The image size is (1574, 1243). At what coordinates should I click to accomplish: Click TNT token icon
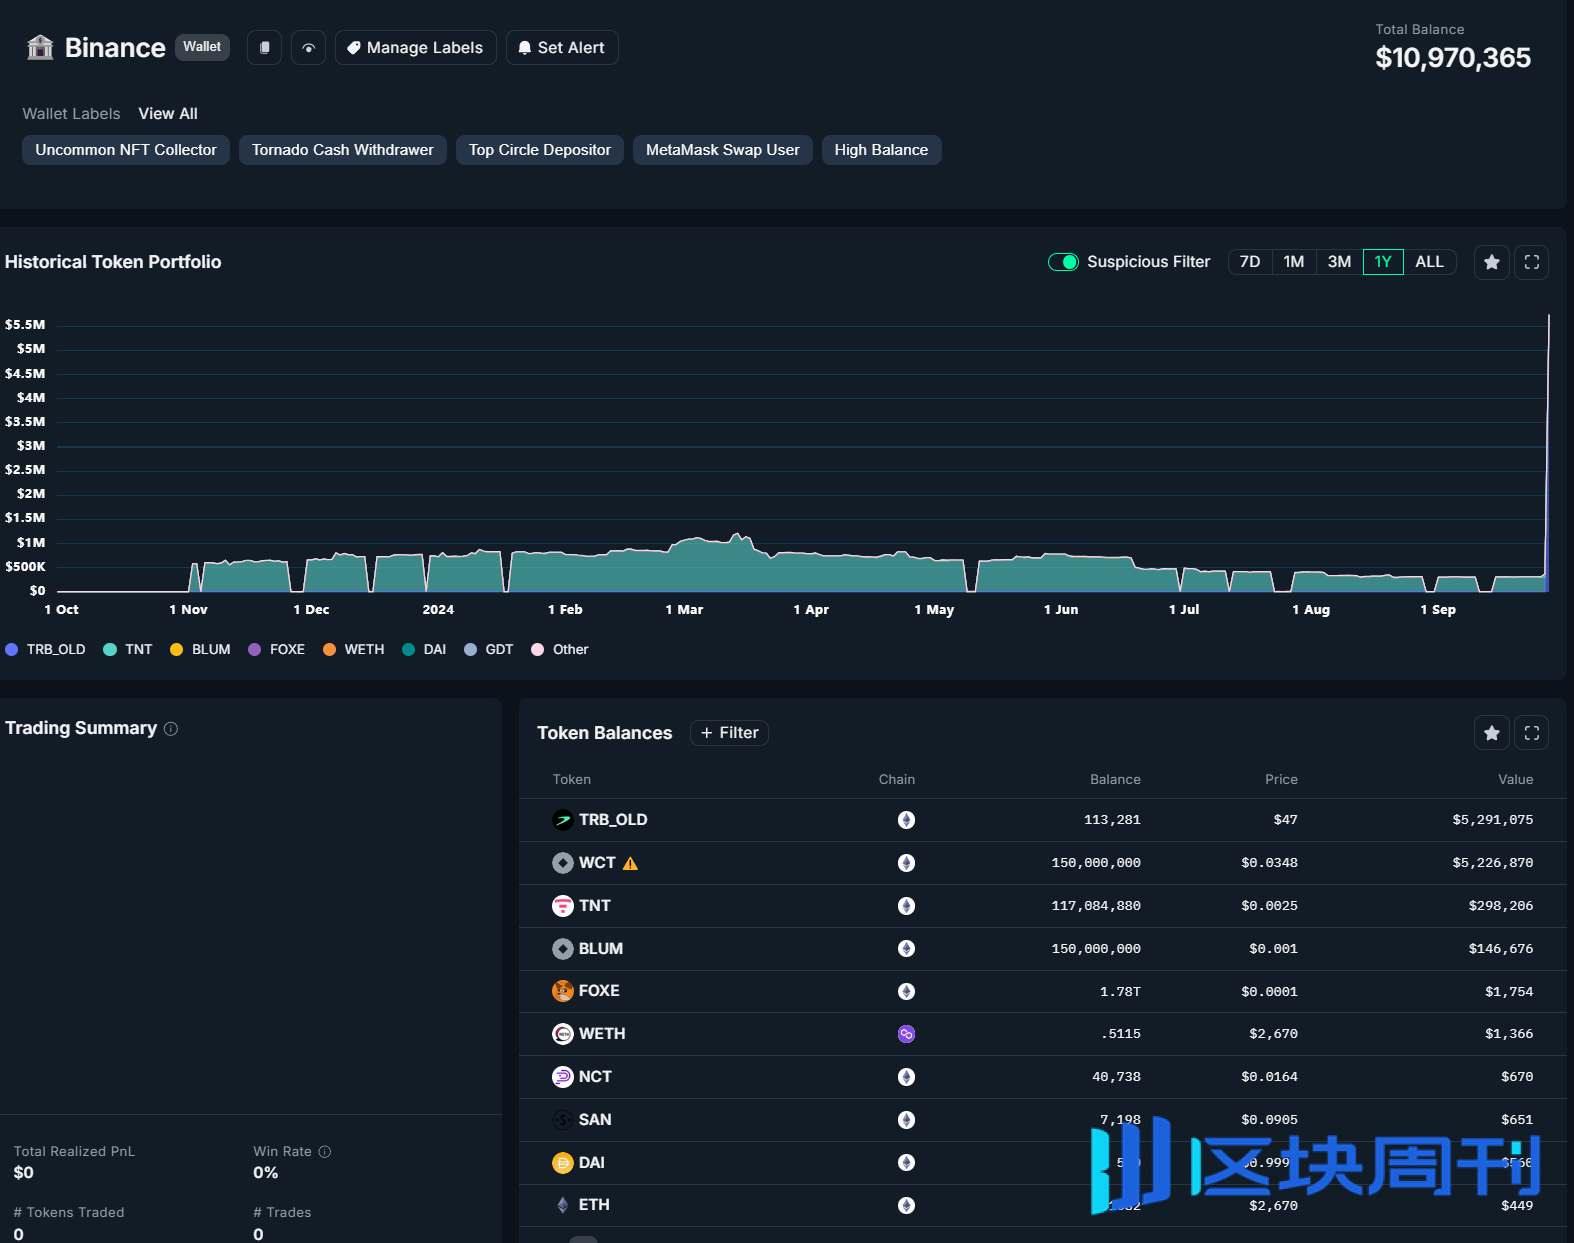click(563, 906)
